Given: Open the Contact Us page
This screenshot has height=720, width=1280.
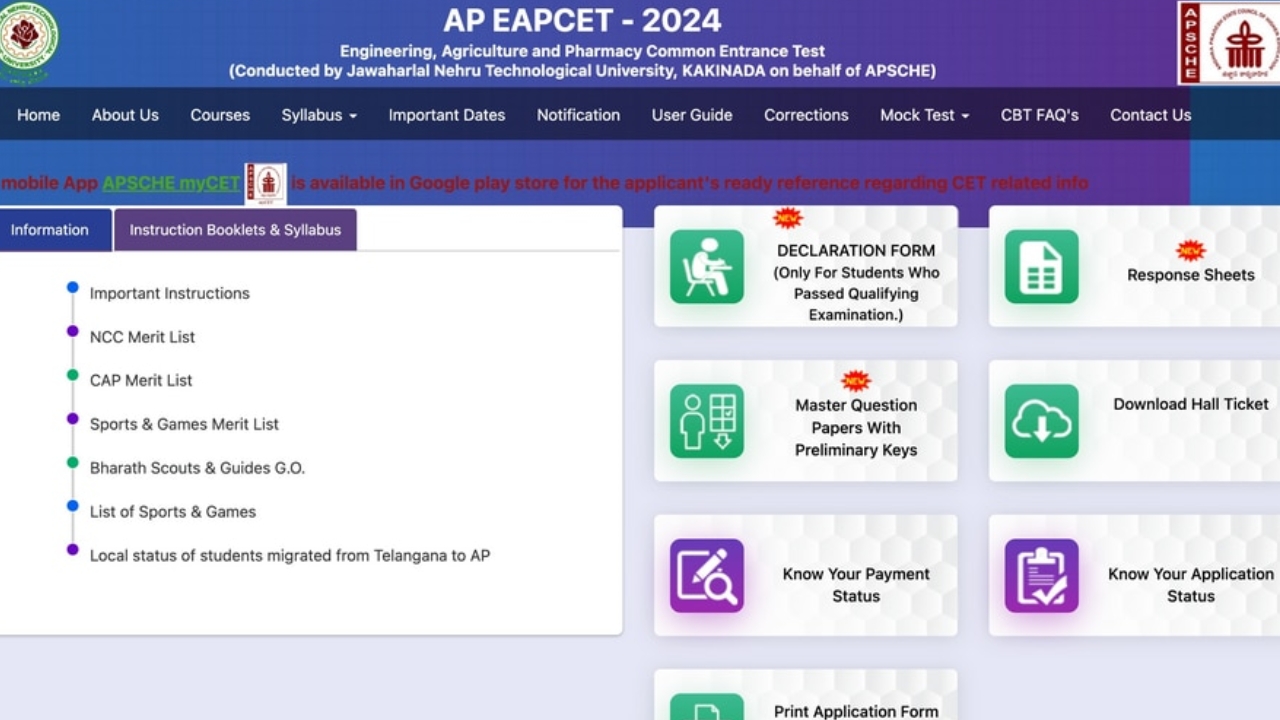Looking at the screenshot, I should pos(1151,115).
